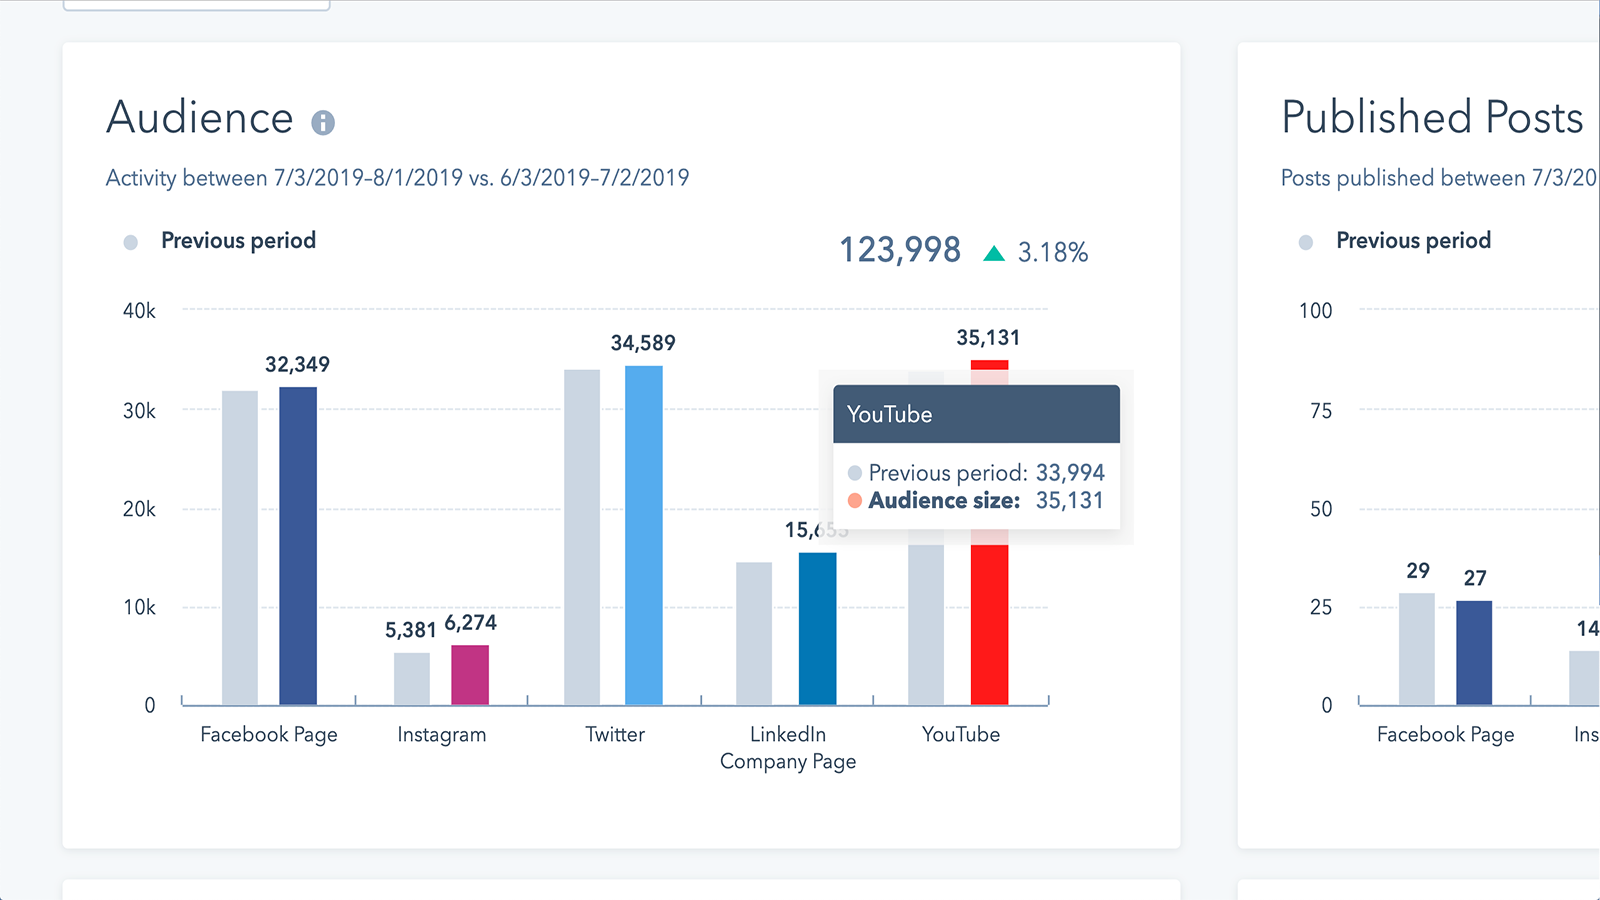The height and width of the screenshot is (900, 1600).
Task: Click the orange dot beside Audience size in tooltip
Action: coord(854,500)
